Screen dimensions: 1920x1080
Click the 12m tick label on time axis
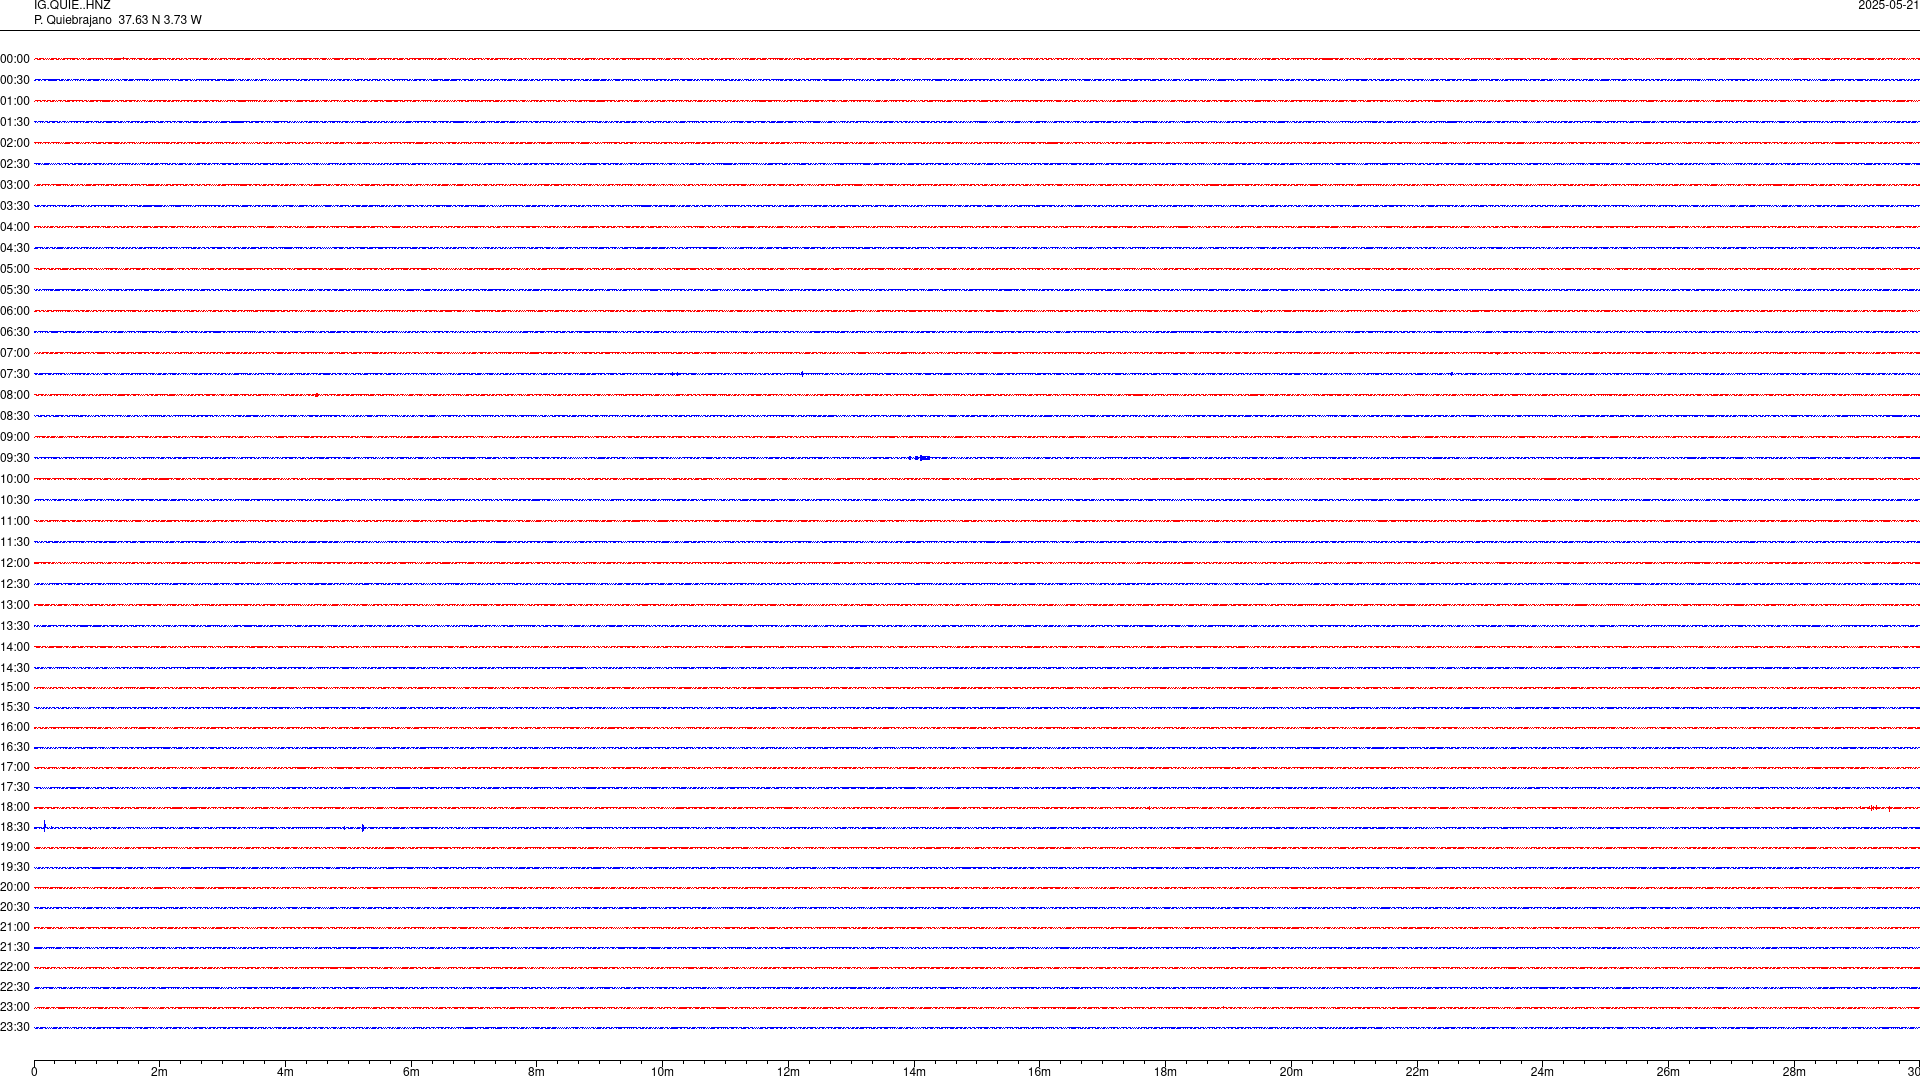788,1072
